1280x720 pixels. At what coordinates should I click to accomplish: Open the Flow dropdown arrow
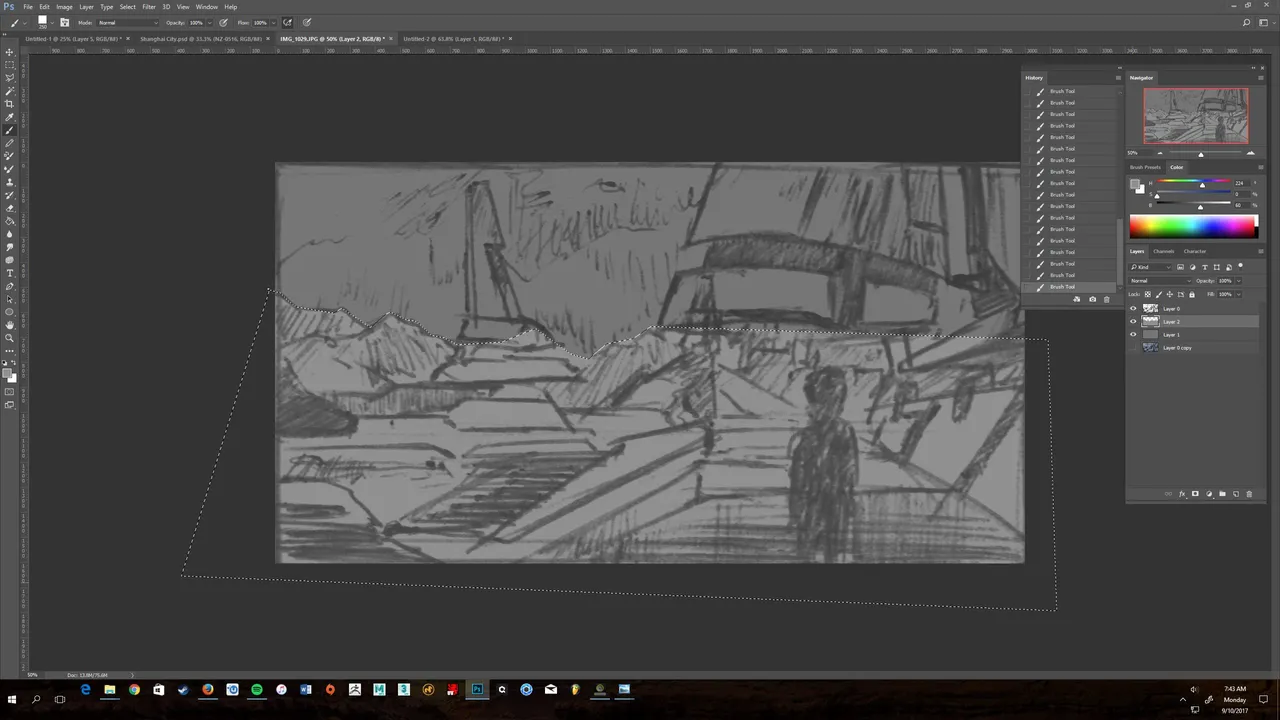click(273, 22)
